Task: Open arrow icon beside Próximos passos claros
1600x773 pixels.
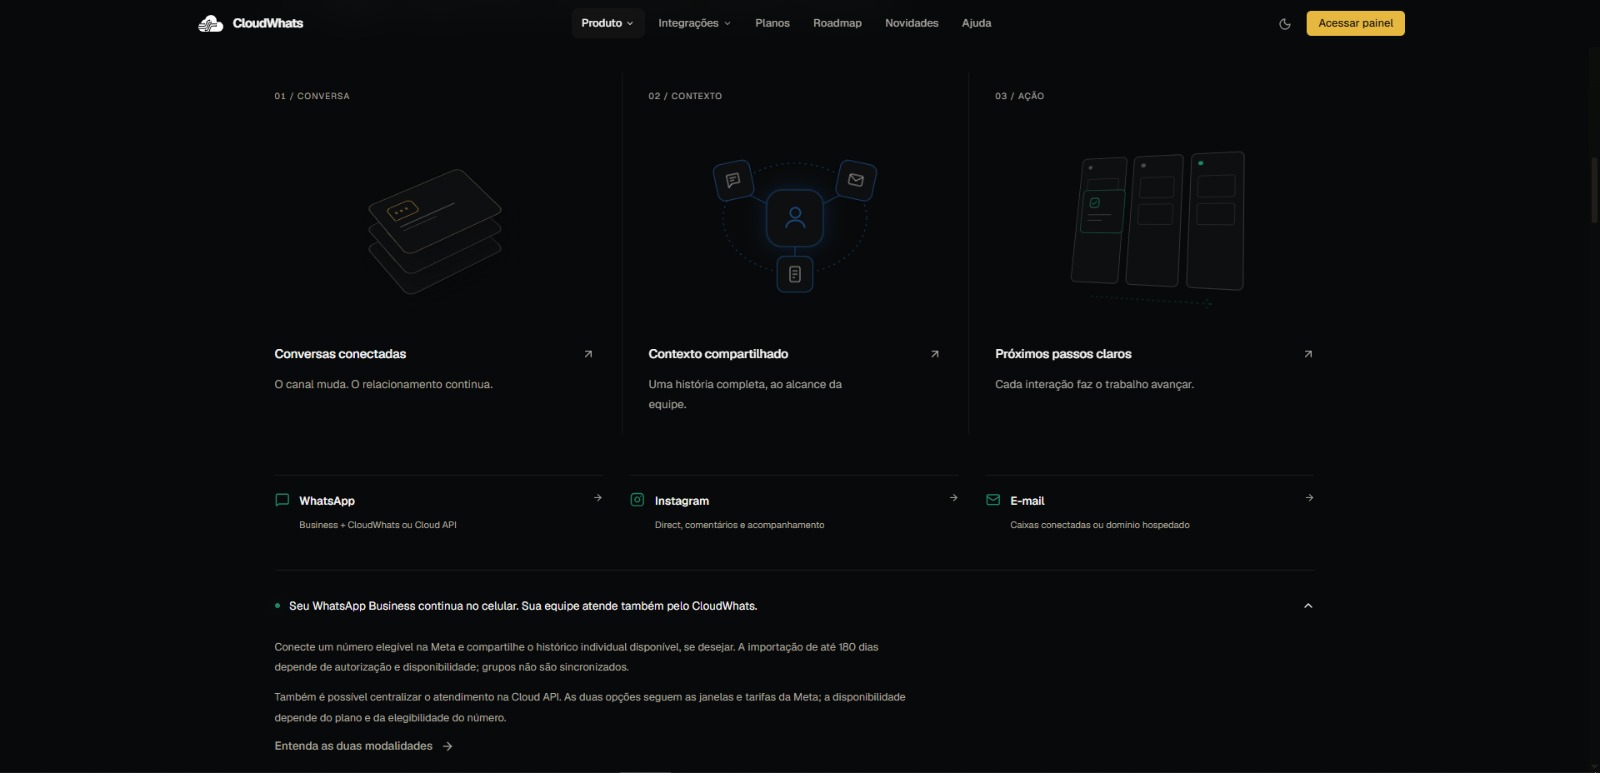Action: click(1308, 354)
